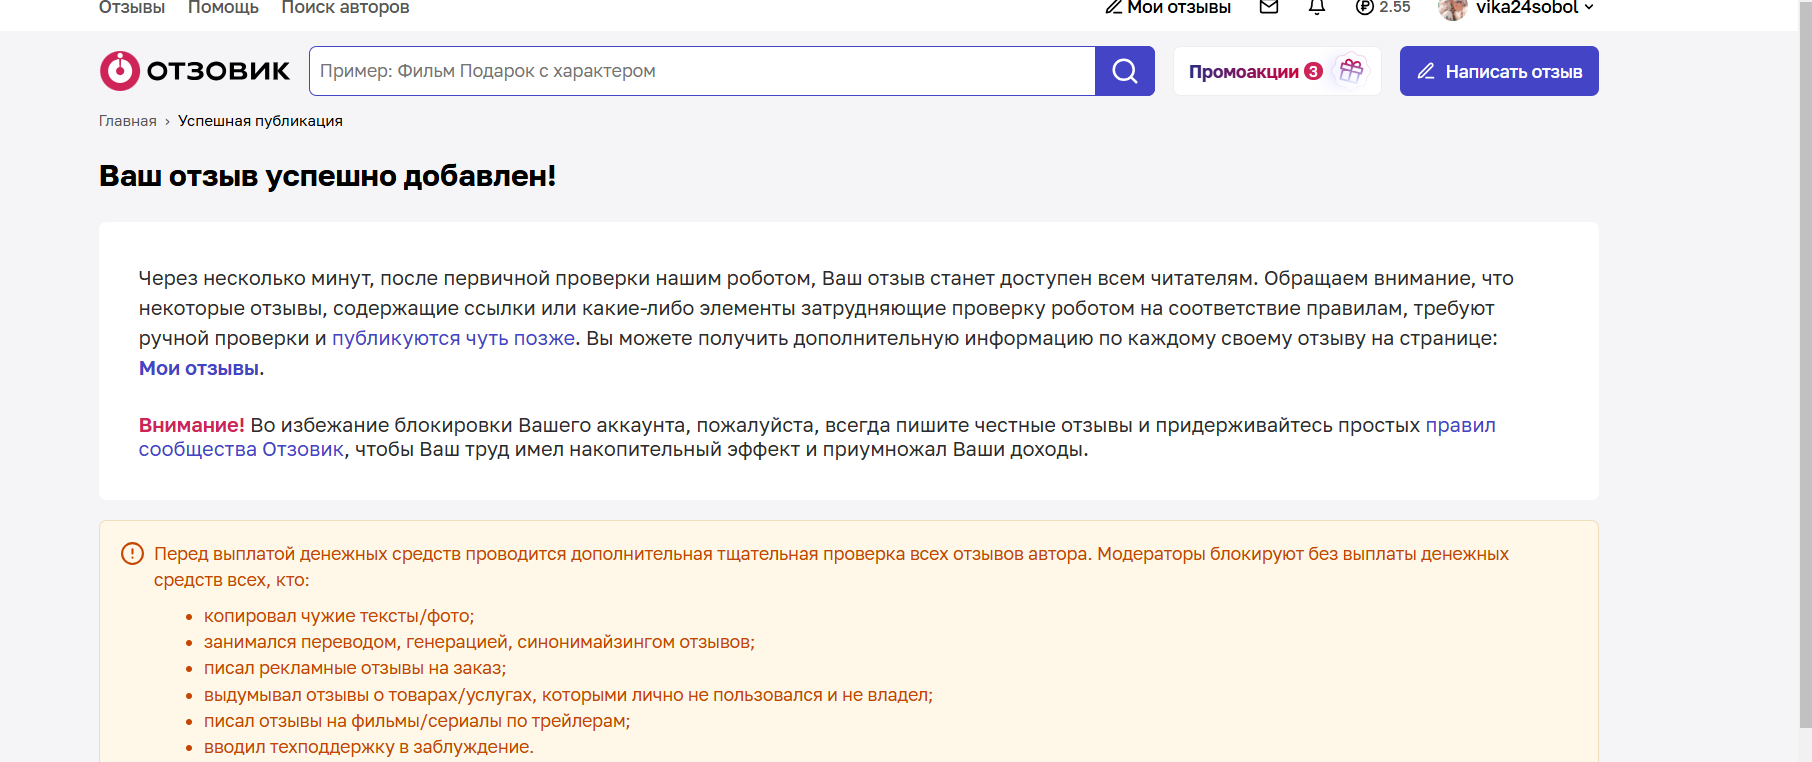
Task: Submit search with the magnifier button
Action: 1125,71
